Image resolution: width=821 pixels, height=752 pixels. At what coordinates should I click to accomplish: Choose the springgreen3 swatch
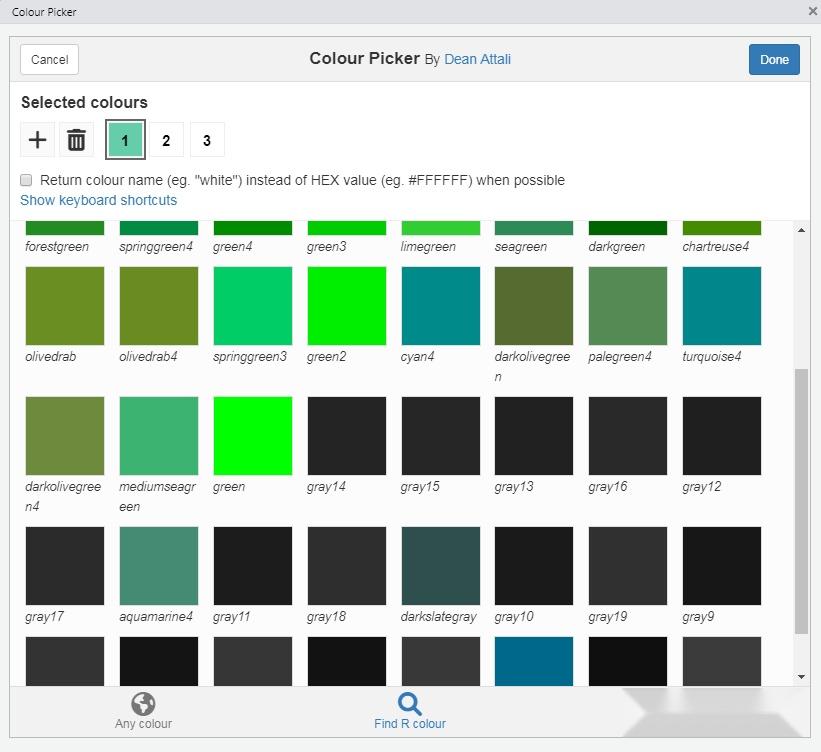point(253,305)
